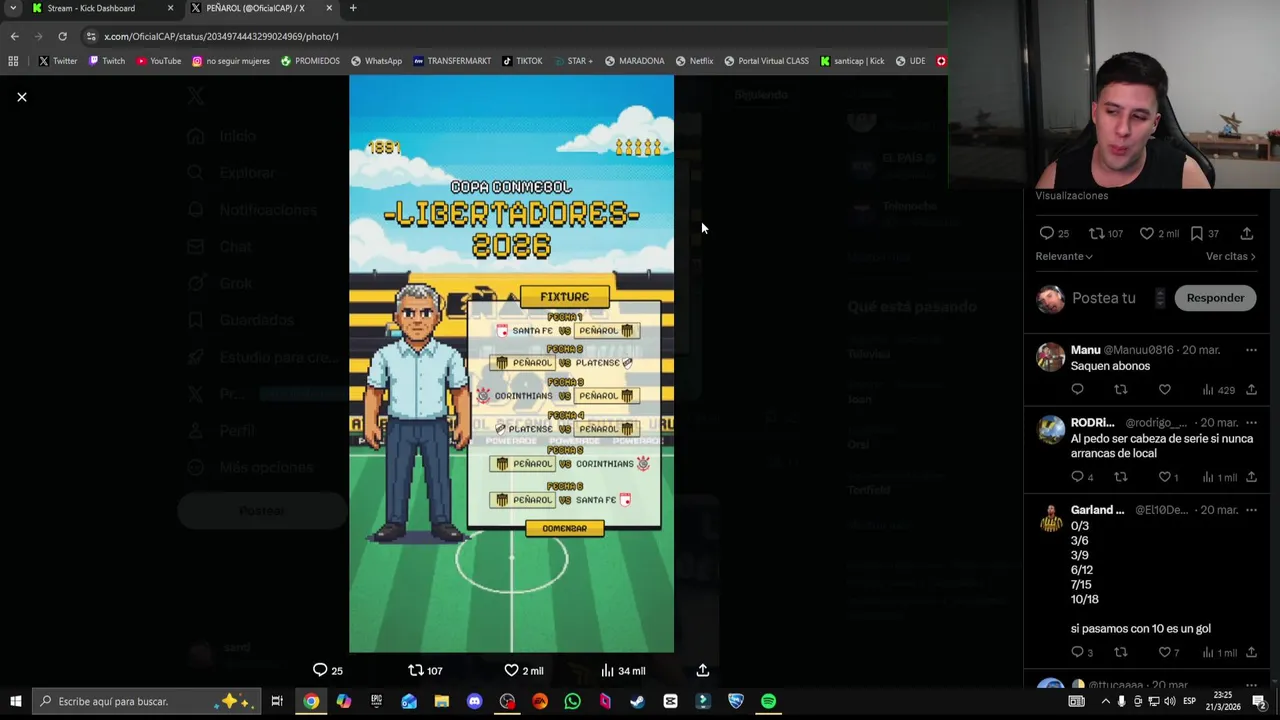The width and height of the screenshot is (1280, 720).
Task: Share Manu's comment
Action: pos(1251,390)
